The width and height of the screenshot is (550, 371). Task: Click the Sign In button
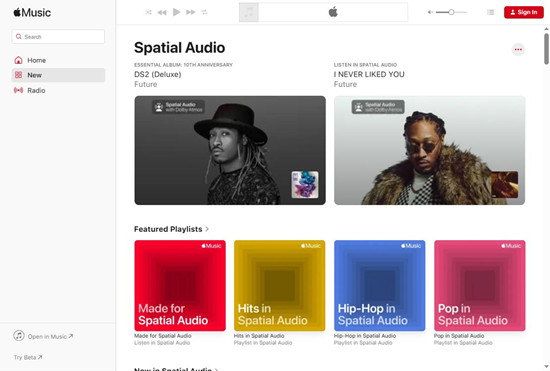(524, 12)
